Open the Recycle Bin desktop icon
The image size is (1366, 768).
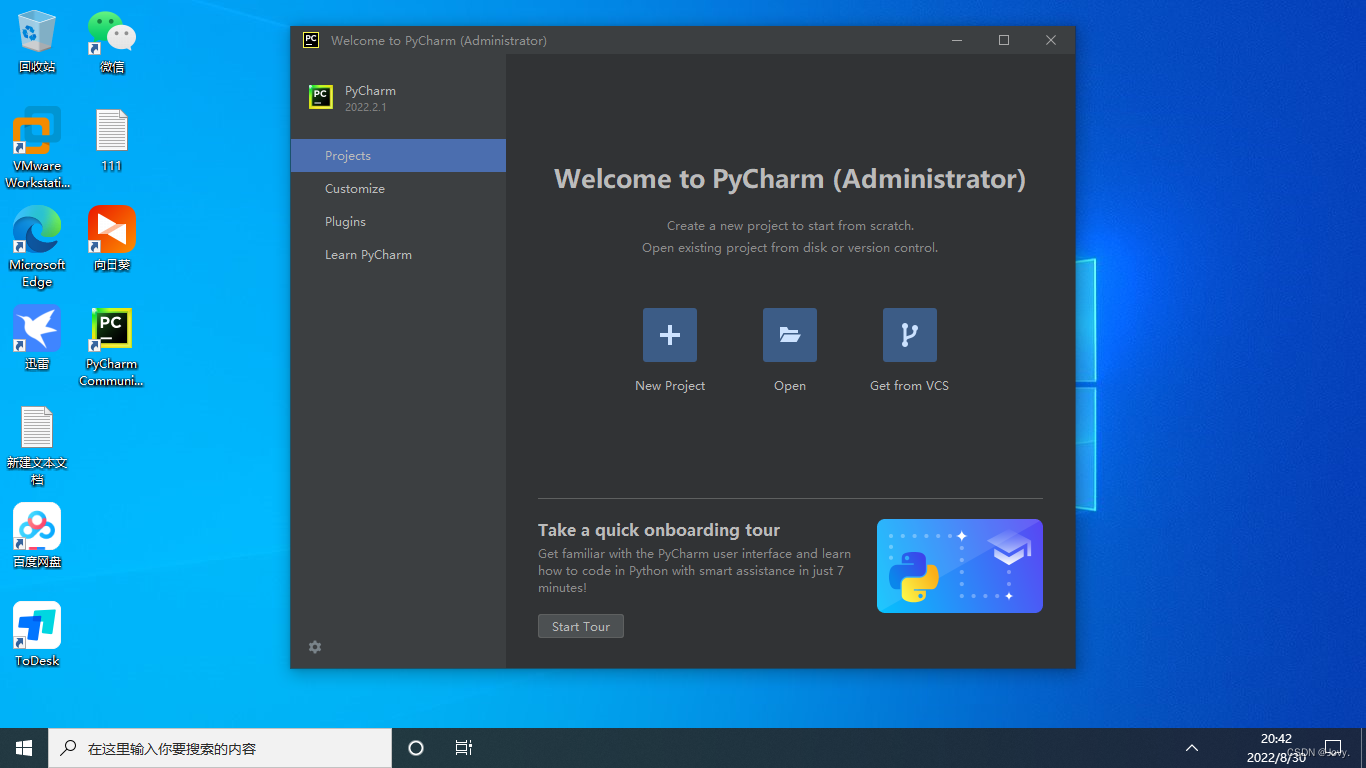click(x=37, y=42)
